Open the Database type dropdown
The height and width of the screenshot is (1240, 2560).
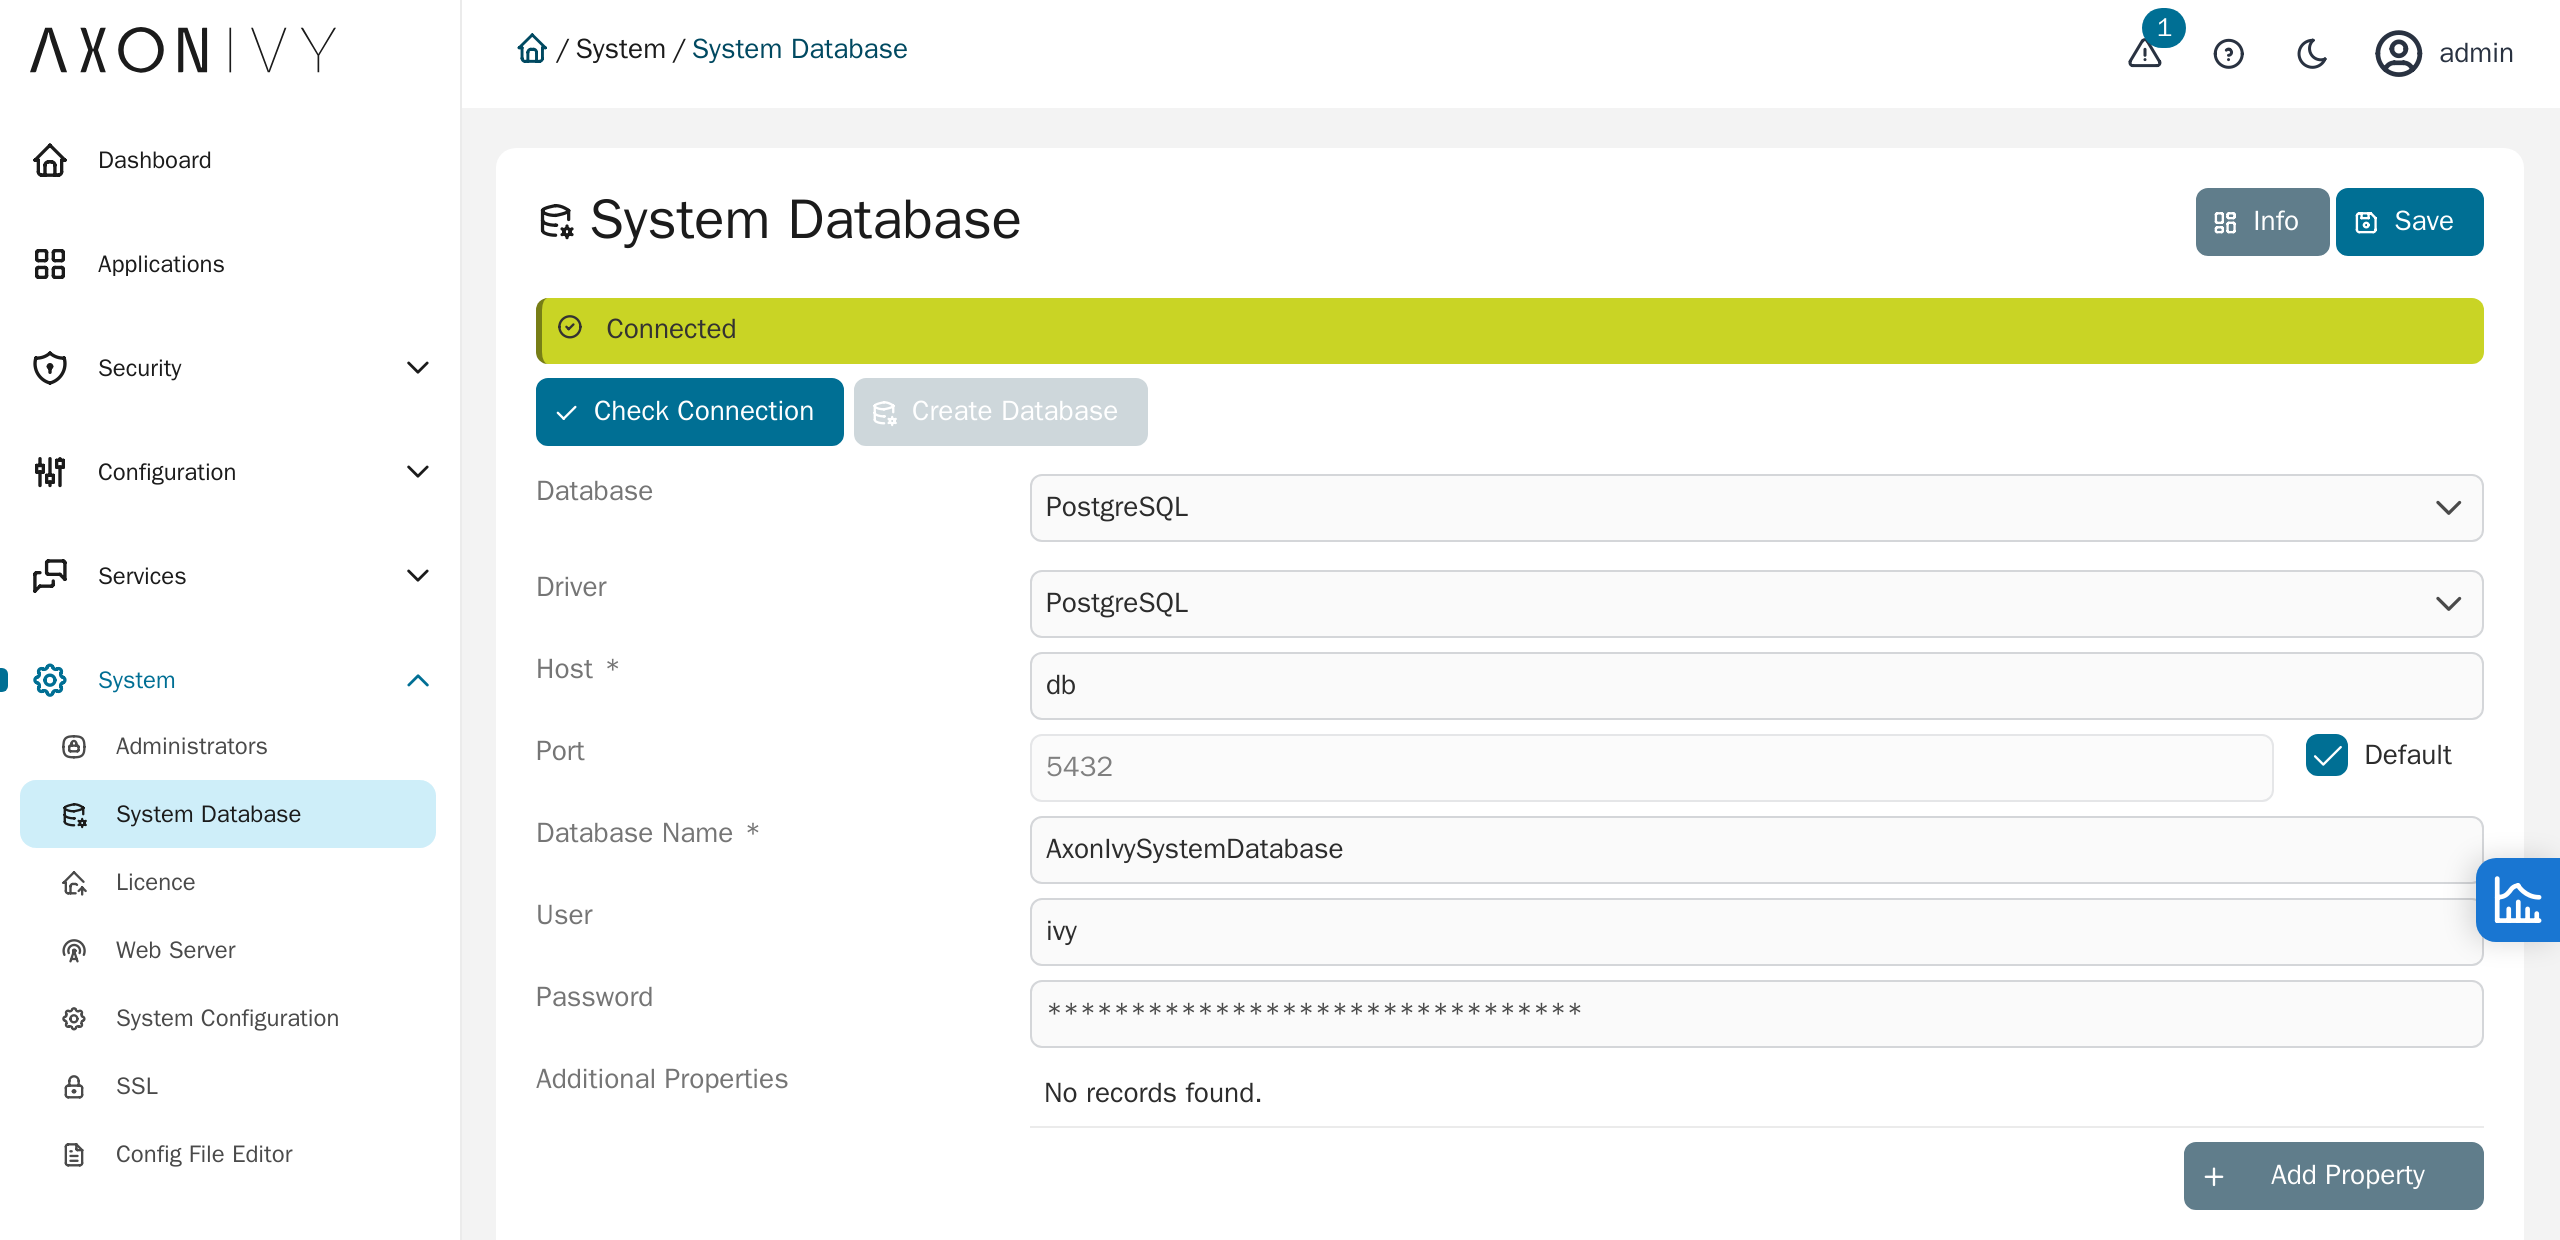(1756, 508)
